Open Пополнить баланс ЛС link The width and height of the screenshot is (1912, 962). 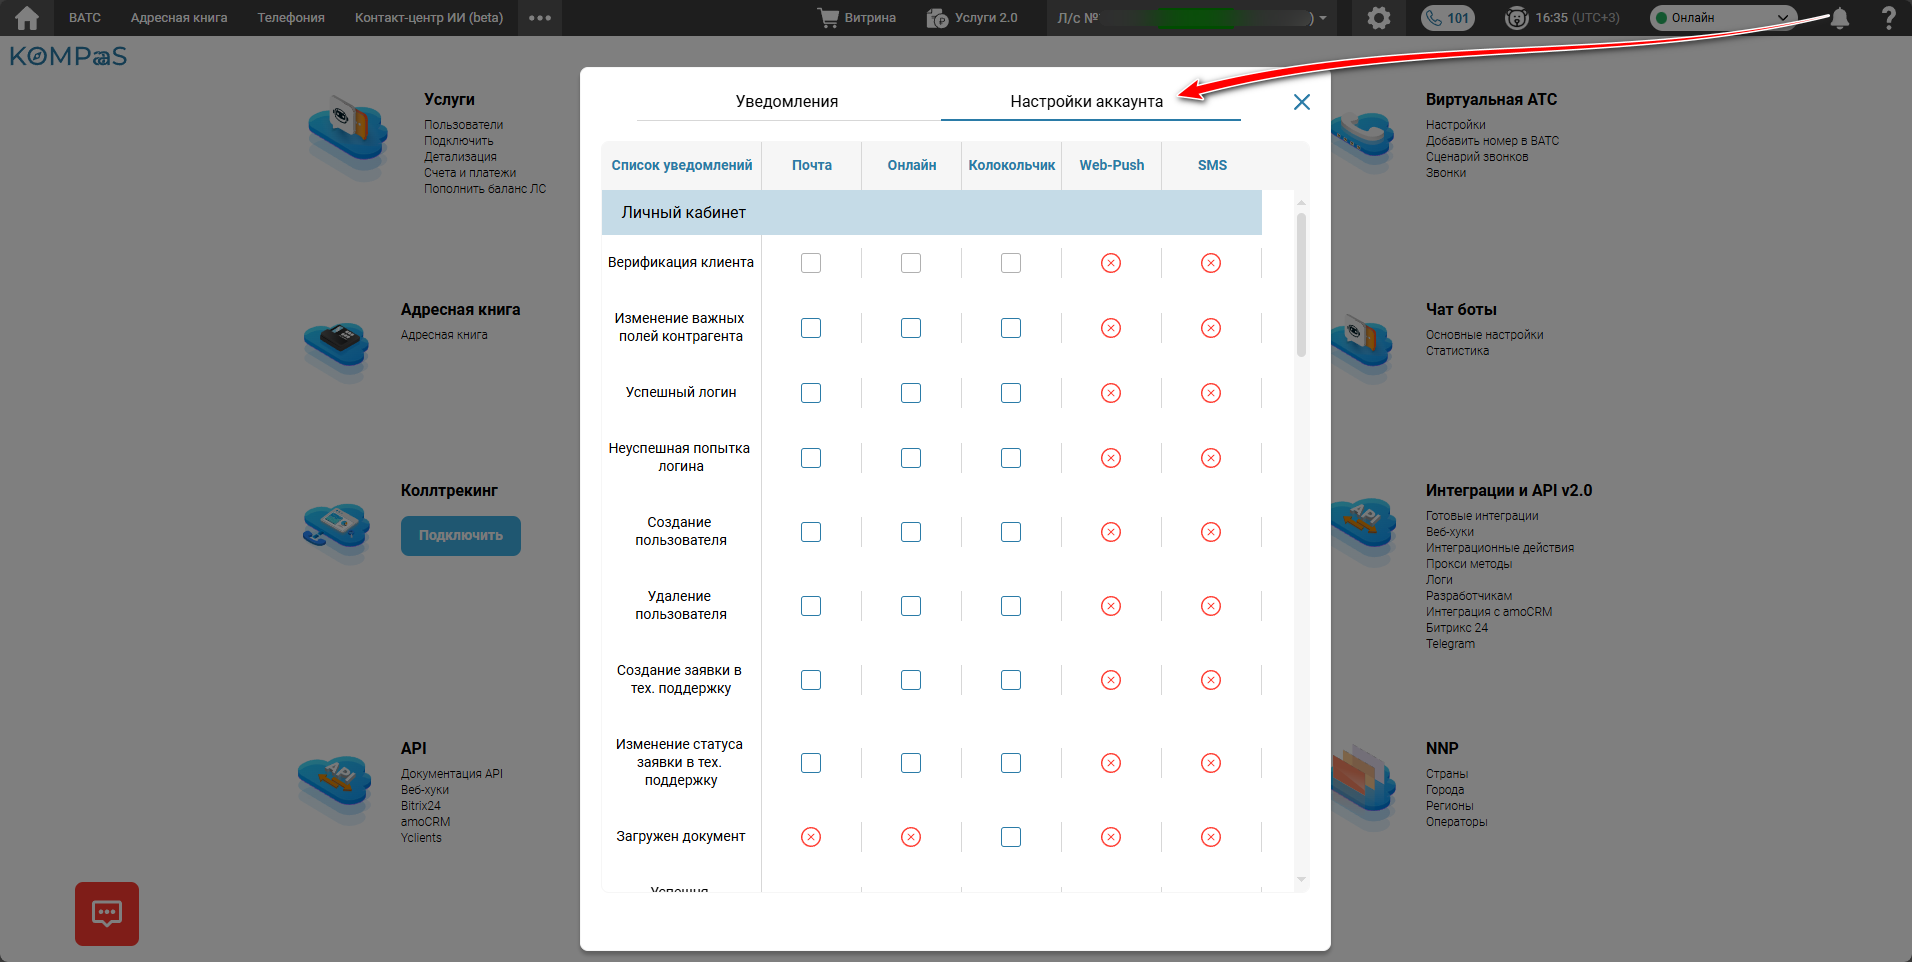click(x=485, y=189)
